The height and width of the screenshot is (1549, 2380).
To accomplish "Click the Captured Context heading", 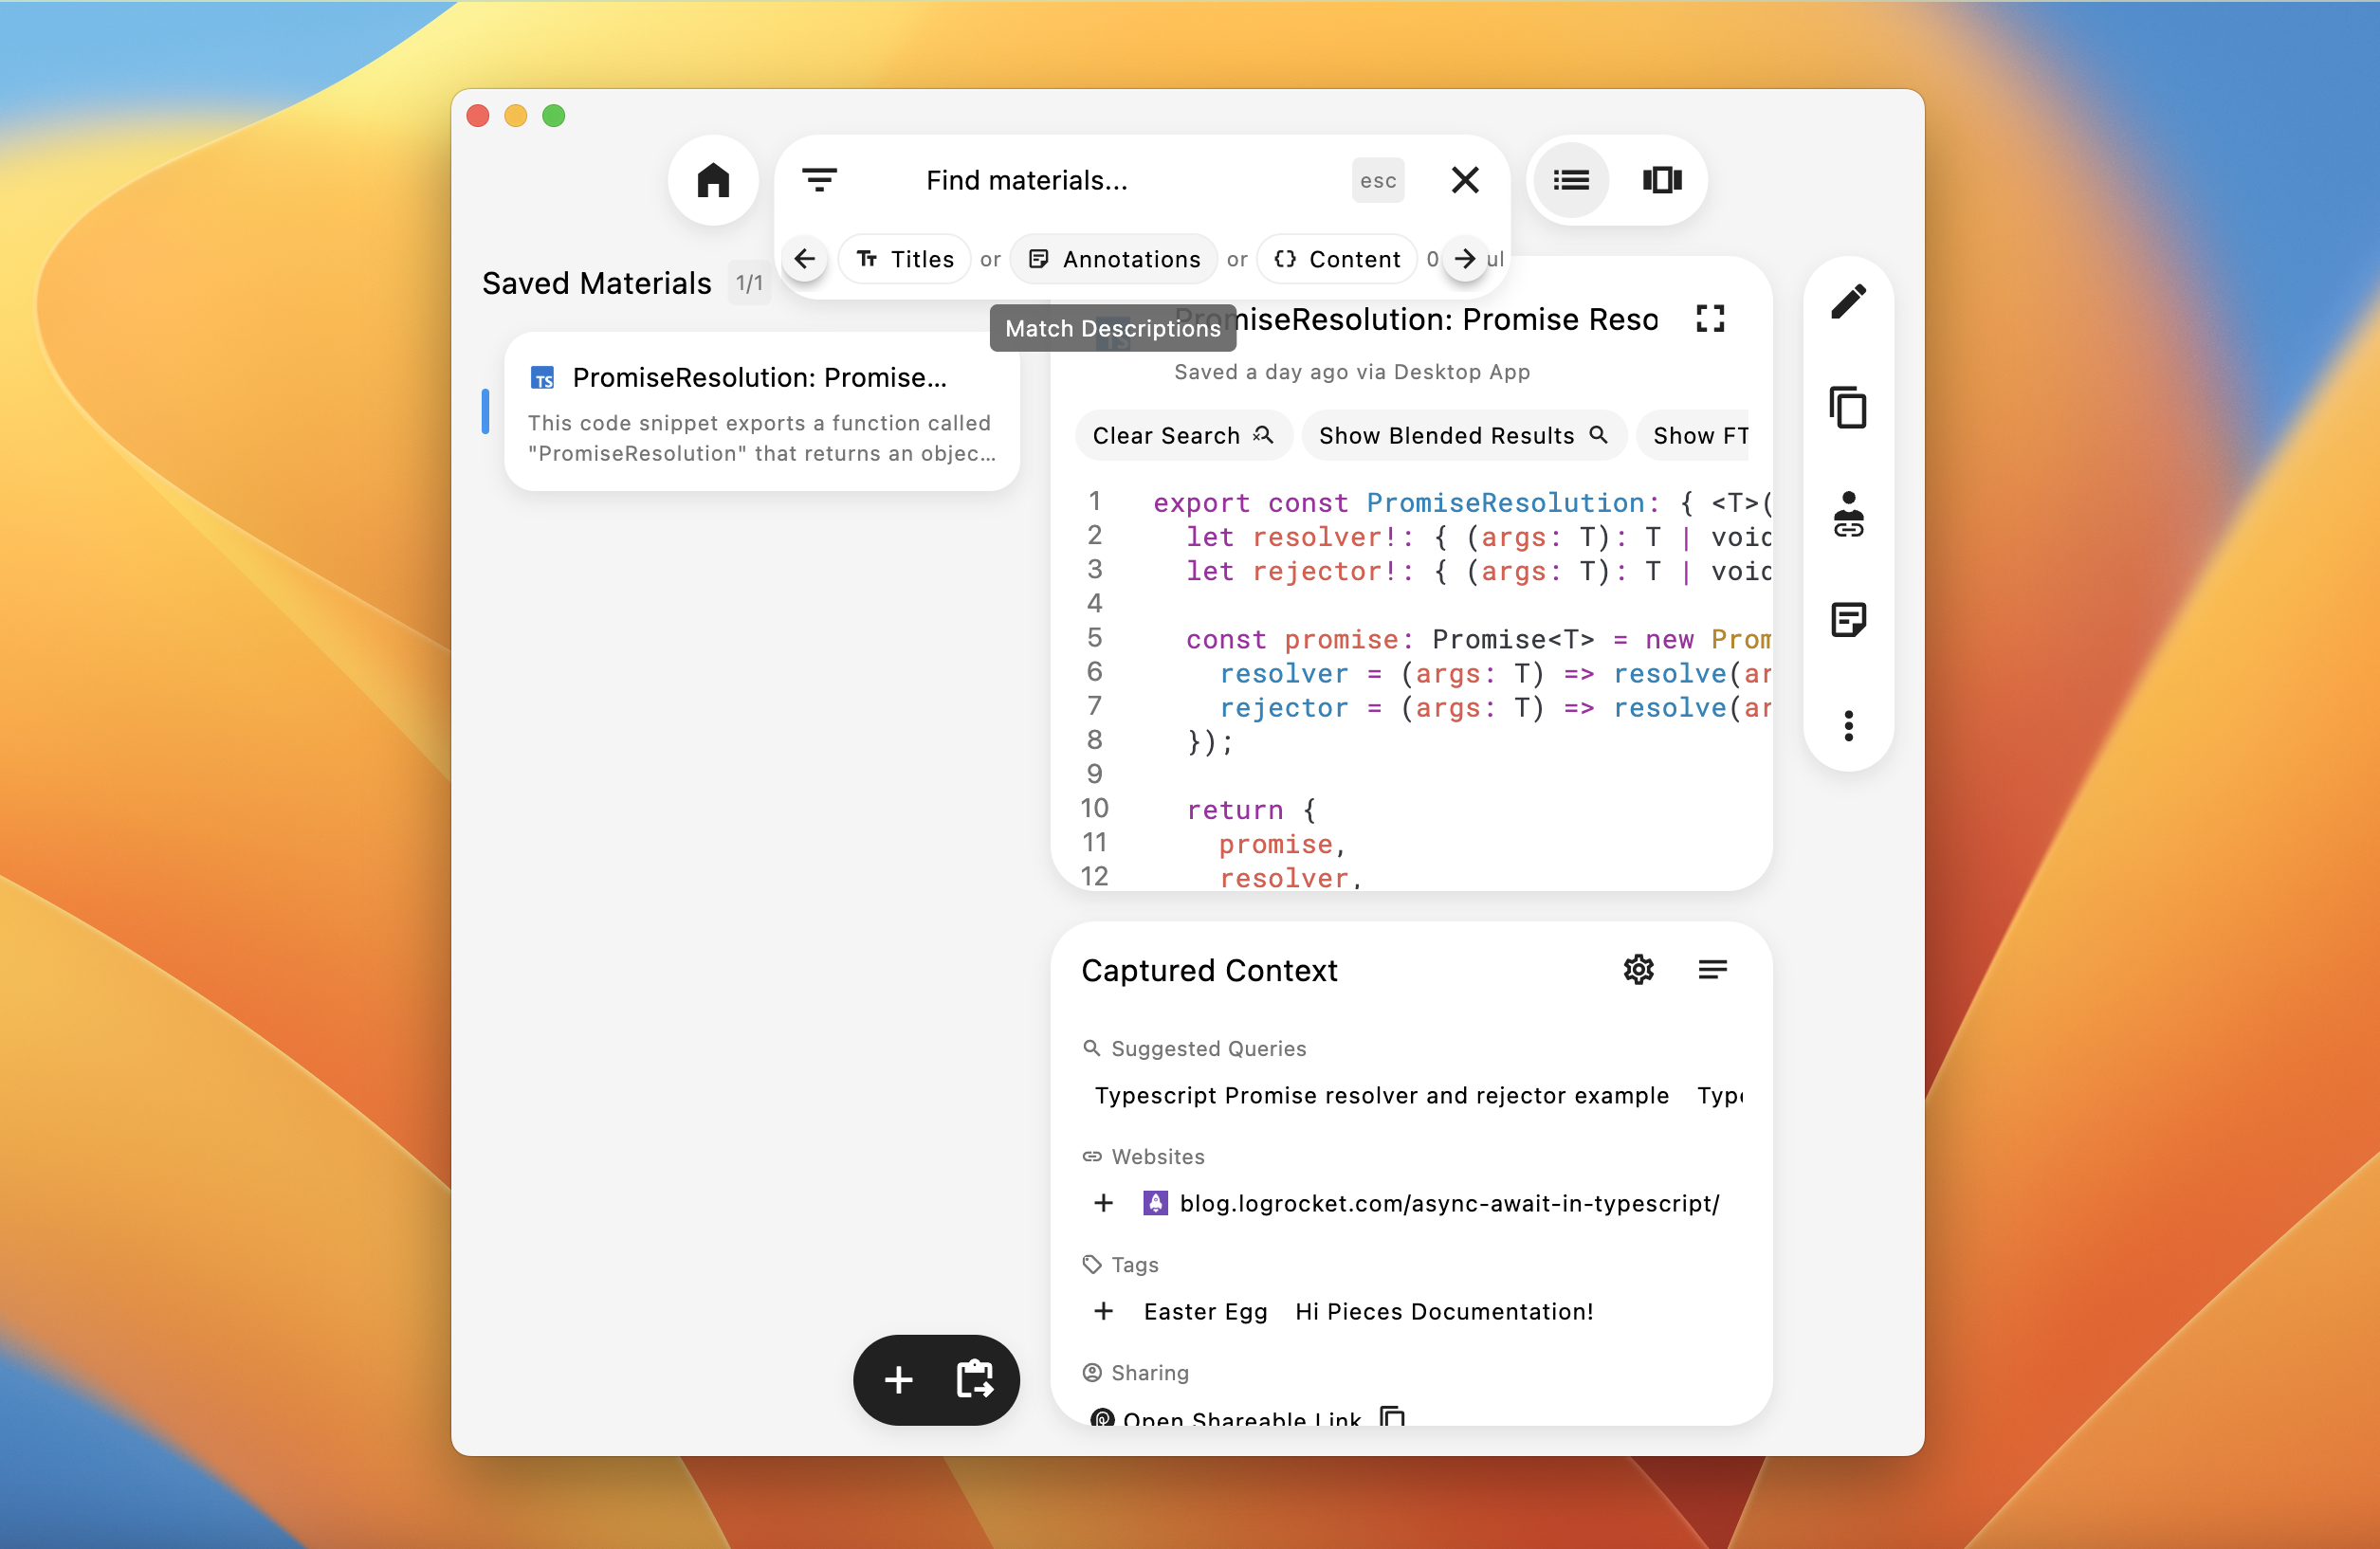I will [1210, 970].
